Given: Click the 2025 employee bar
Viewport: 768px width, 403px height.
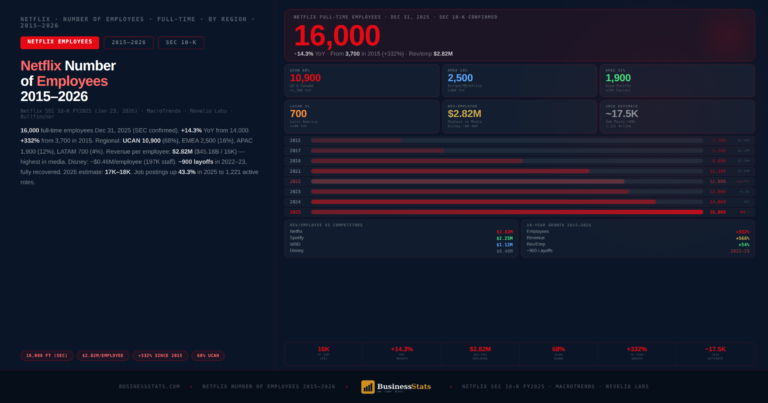Looking at the screenshot, I should [507, 212].
